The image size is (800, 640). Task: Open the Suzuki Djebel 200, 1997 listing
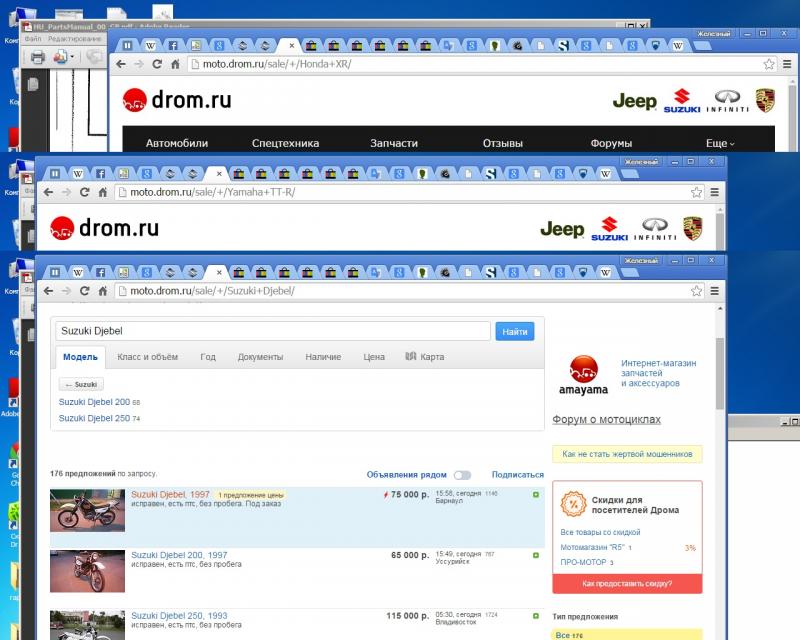(179, 555)
